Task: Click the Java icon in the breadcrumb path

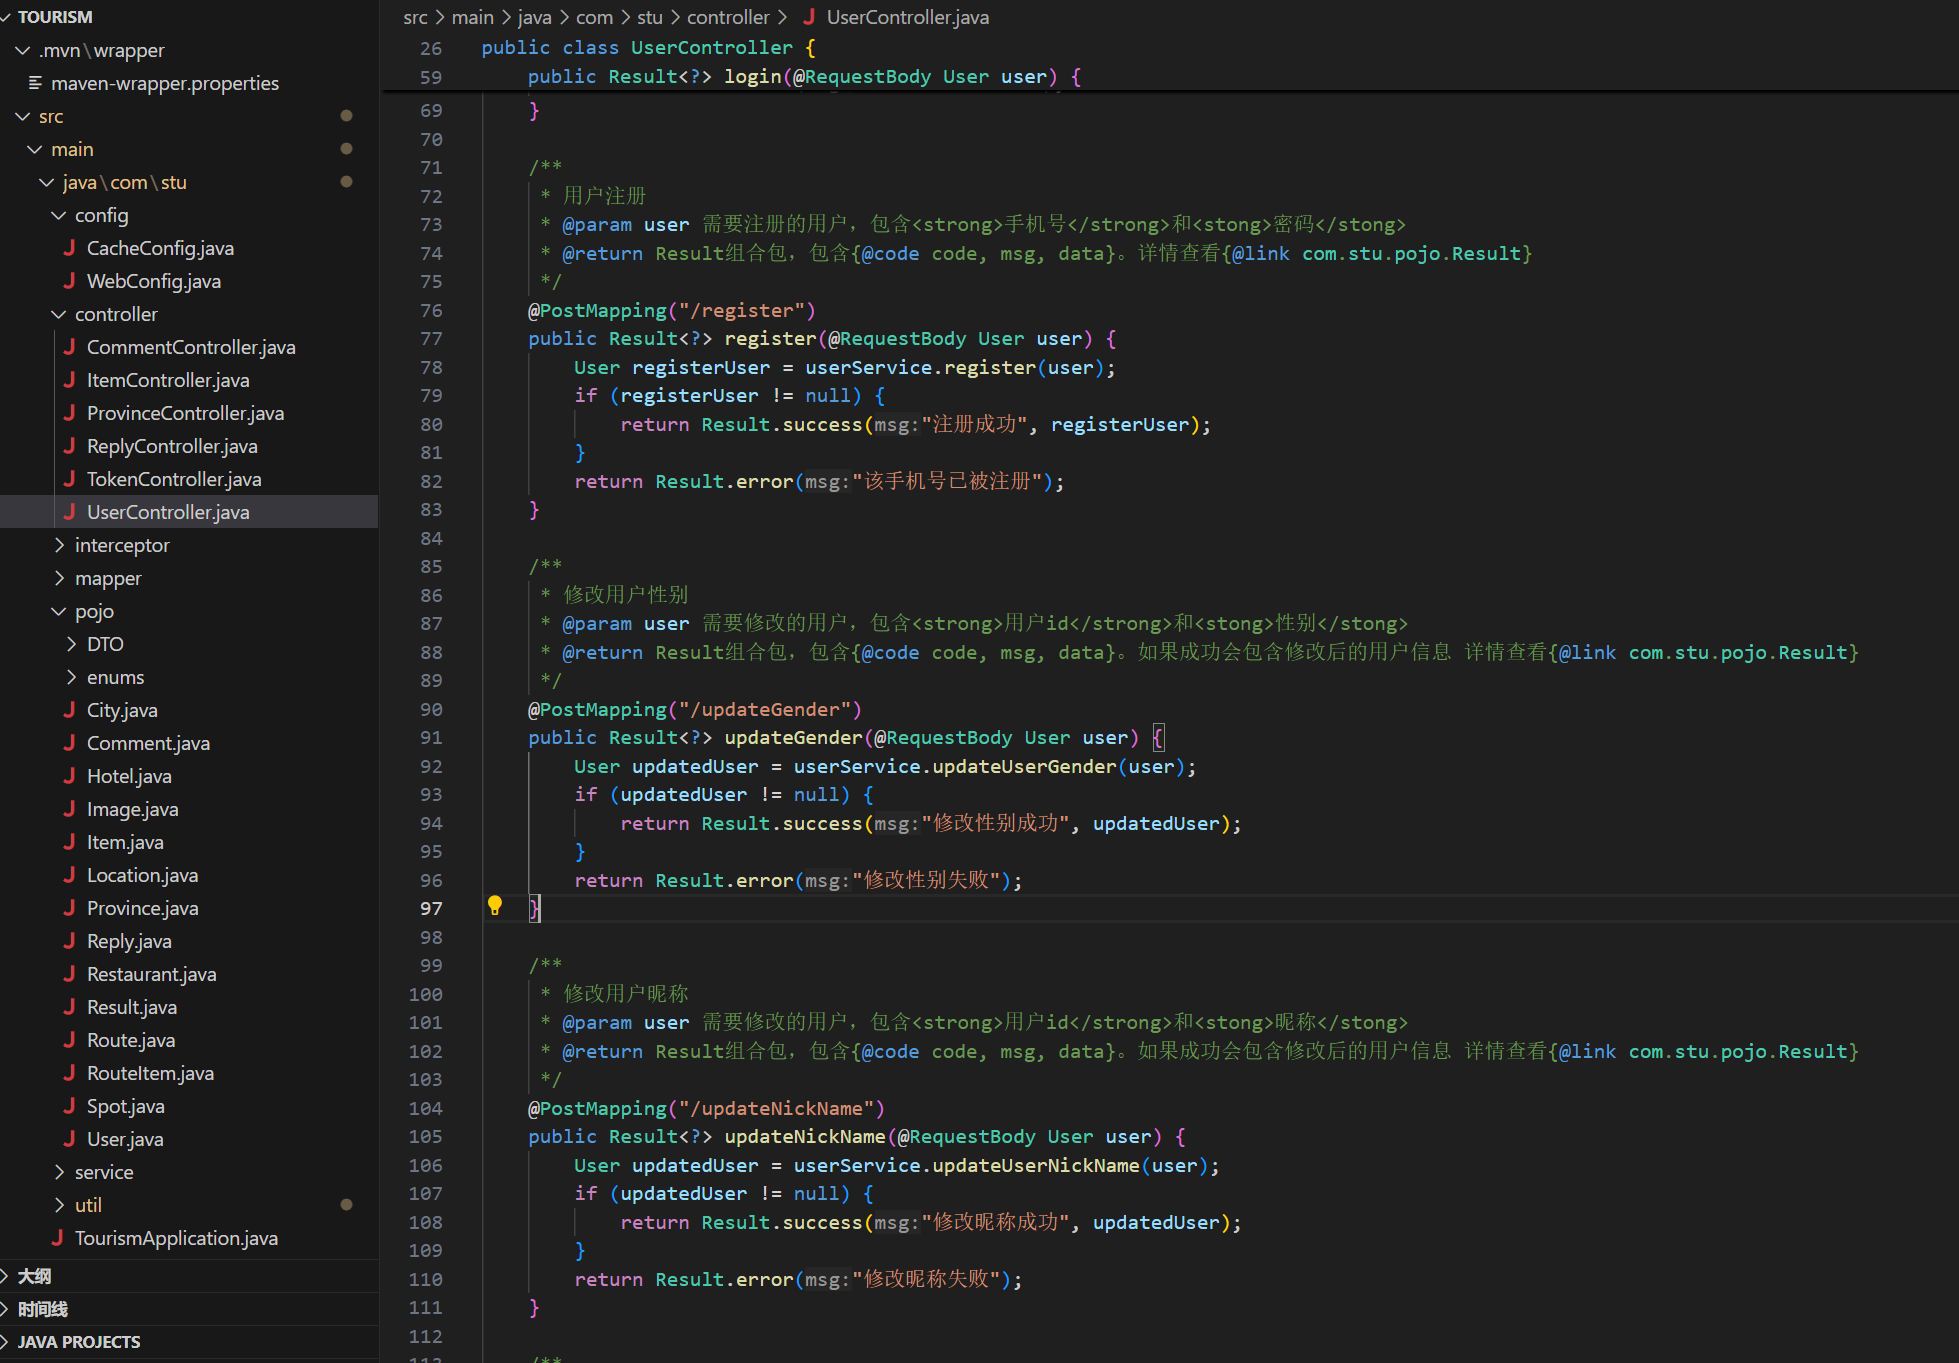Action: click(809, 17)
